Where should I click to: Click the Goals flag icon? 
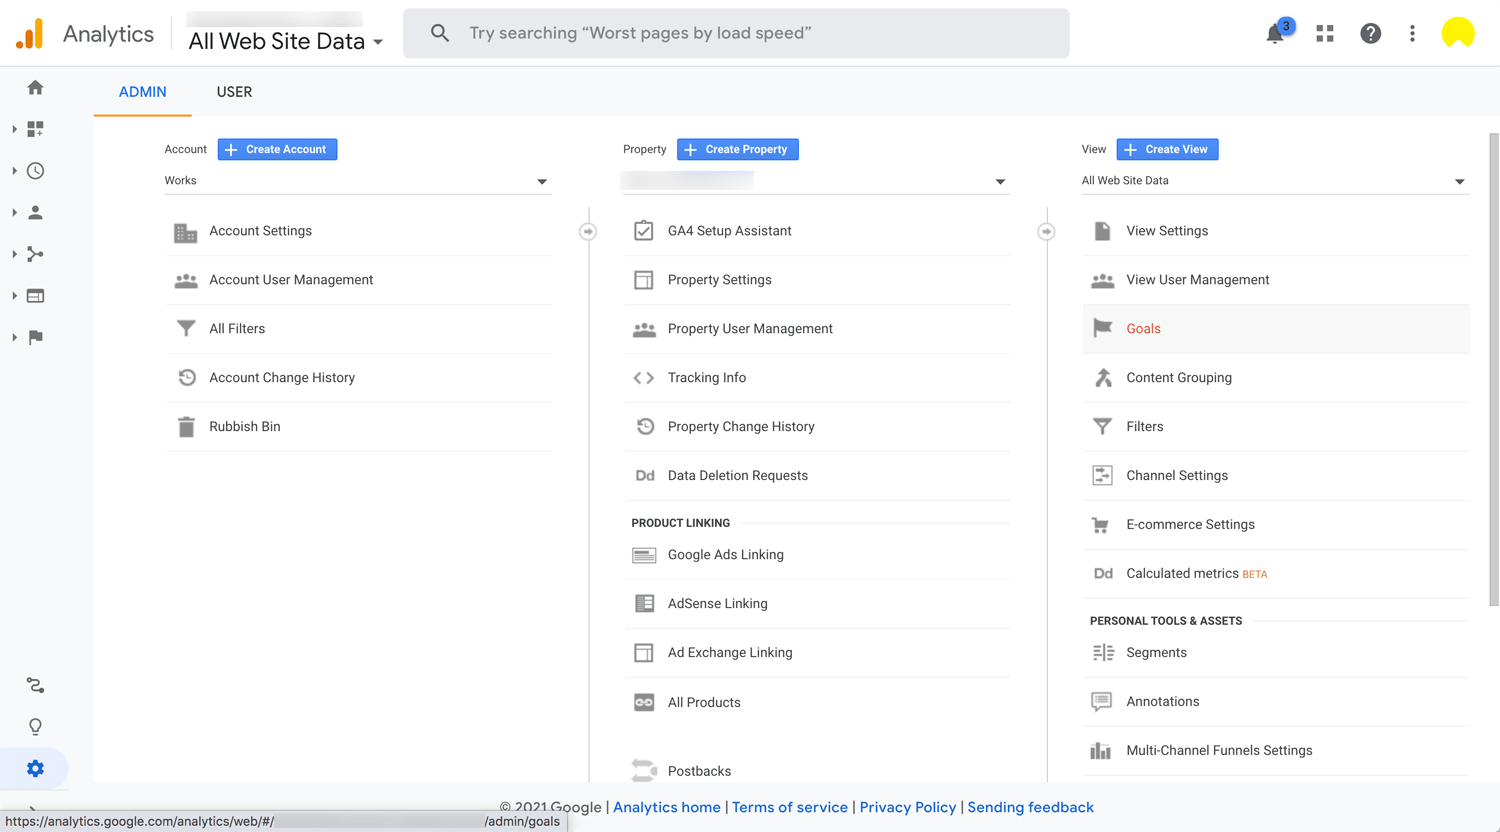(x=1102, y=328)
